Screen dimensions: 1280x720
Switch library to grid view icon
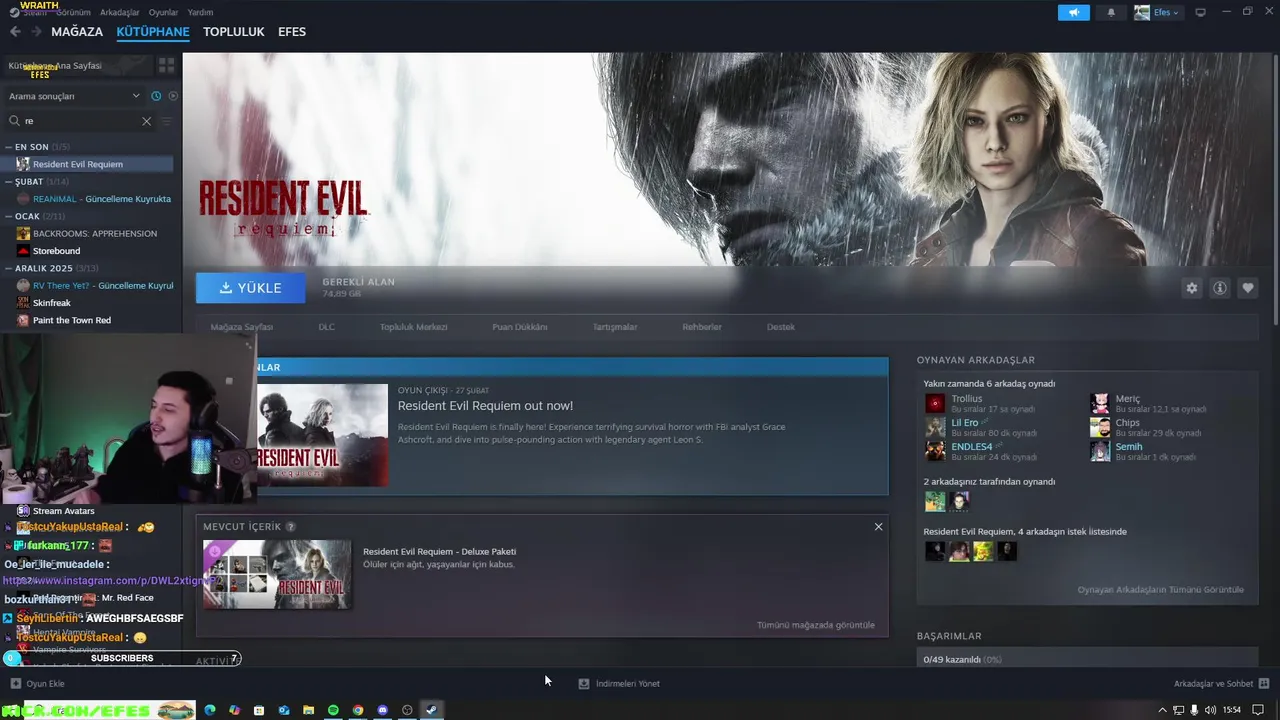coord(166,65)
